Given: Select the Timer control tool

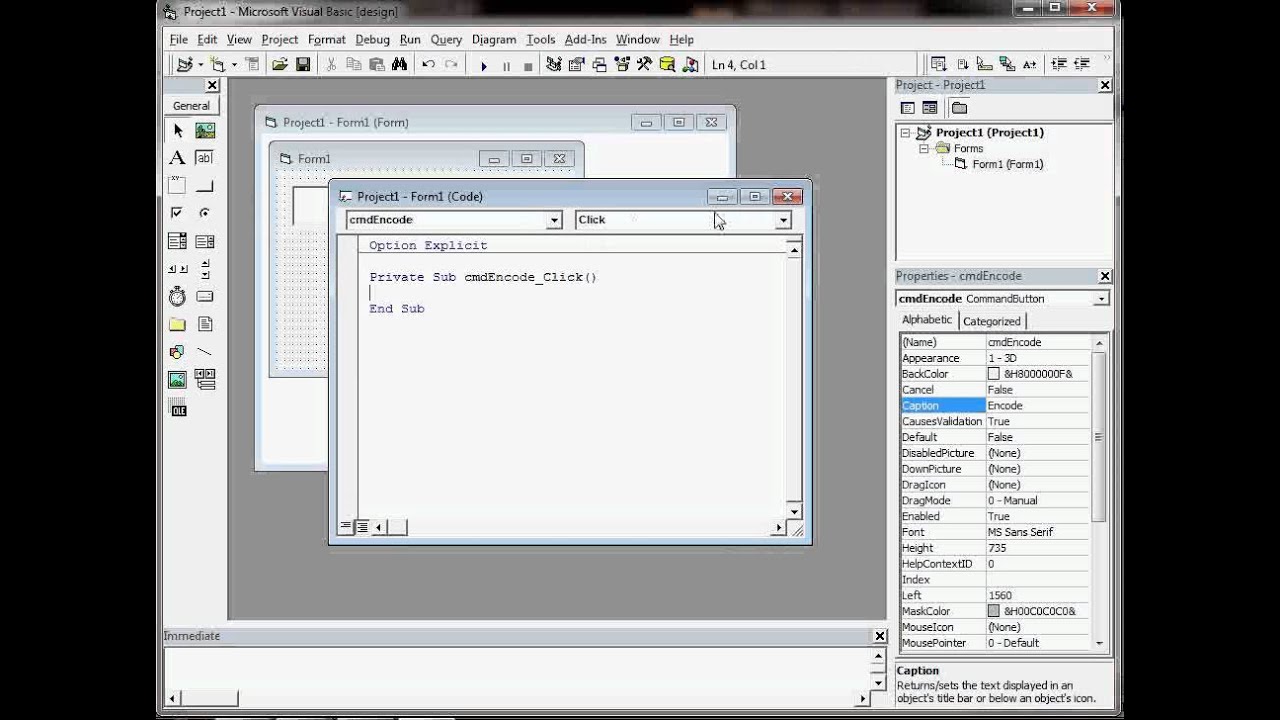Looking at the screenshot, I should pos(178,297).
